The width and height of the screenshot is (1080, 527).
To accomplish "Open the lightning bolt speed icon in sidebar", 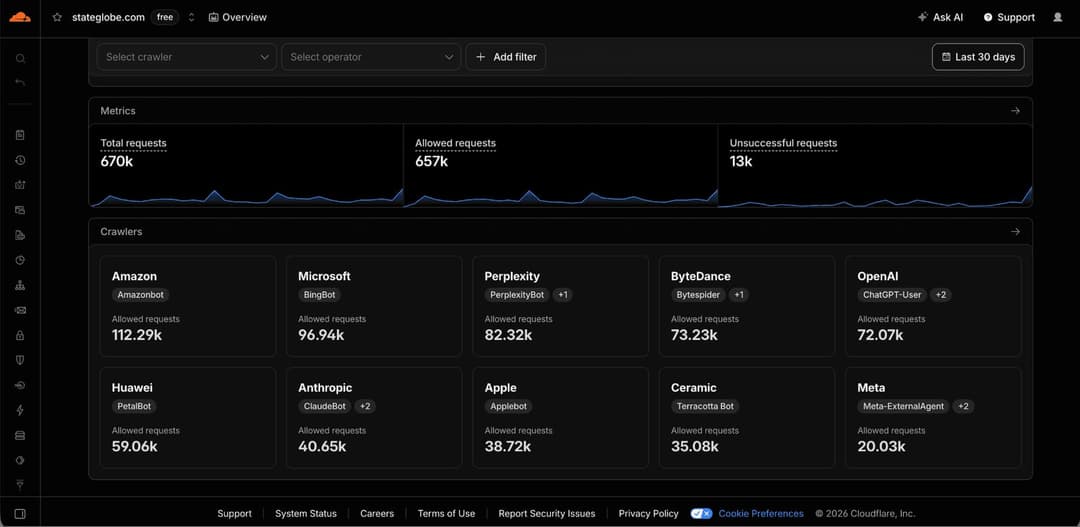I will coord(20,411).
